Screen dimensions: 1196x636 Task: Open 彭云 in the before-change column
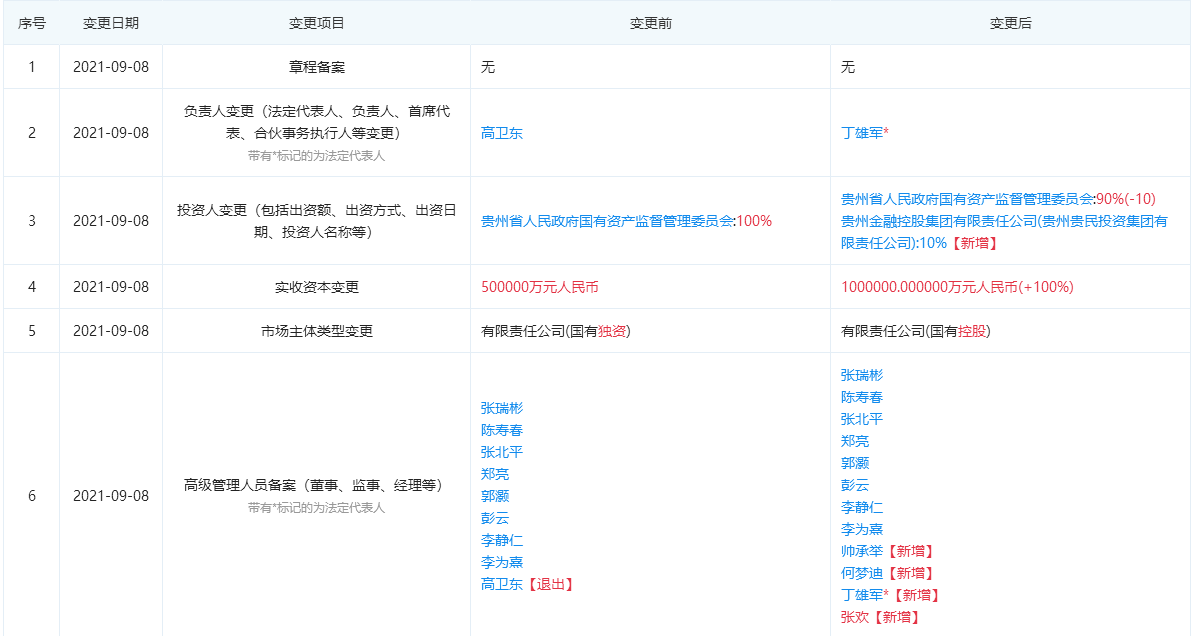pos(494,519)
